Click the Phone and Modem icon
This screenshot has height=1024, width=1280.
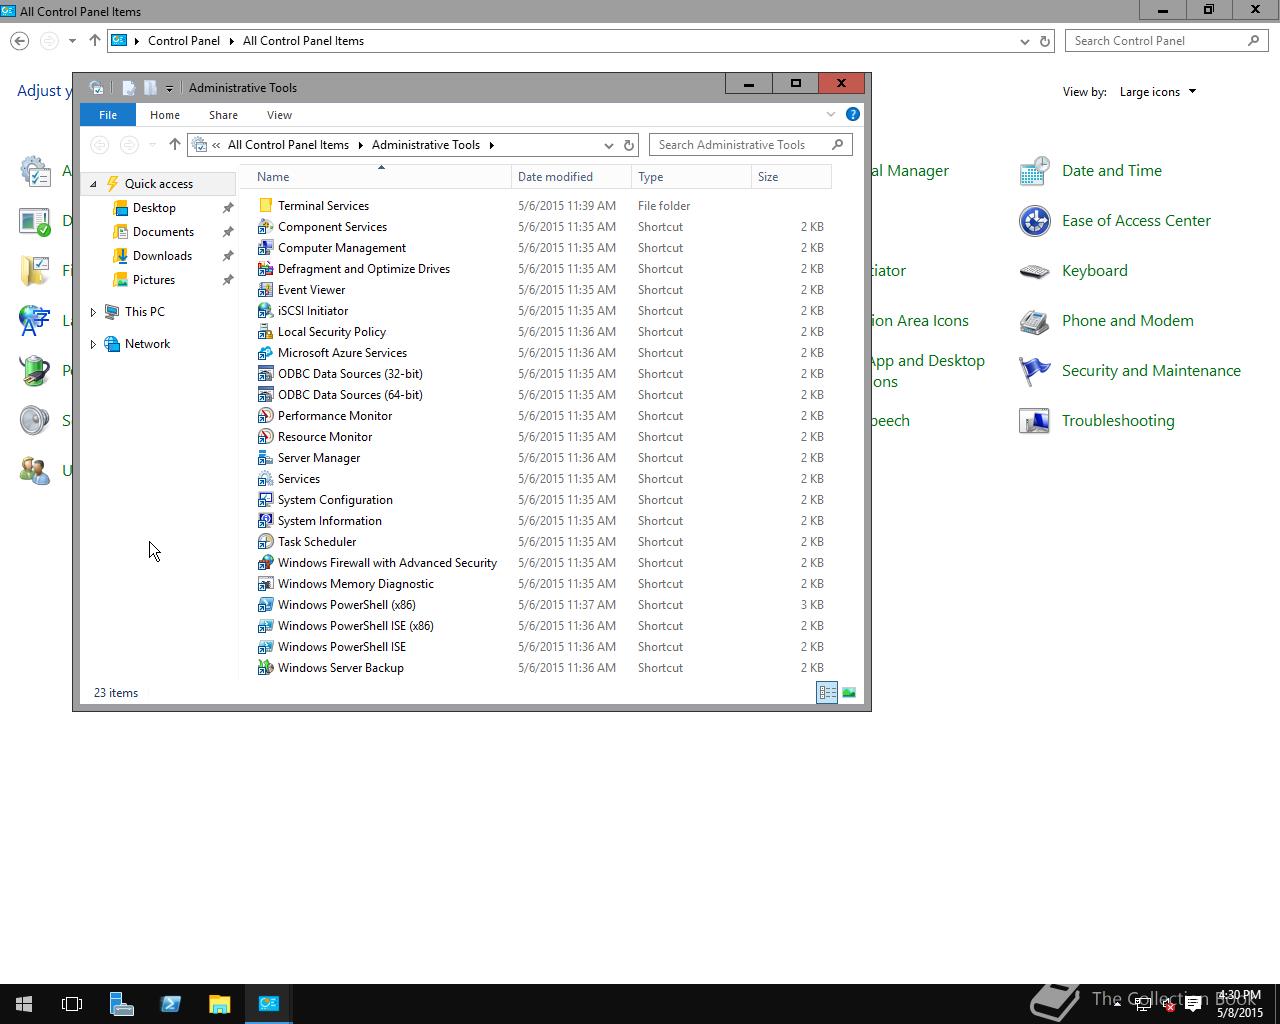click(1034, 321)
